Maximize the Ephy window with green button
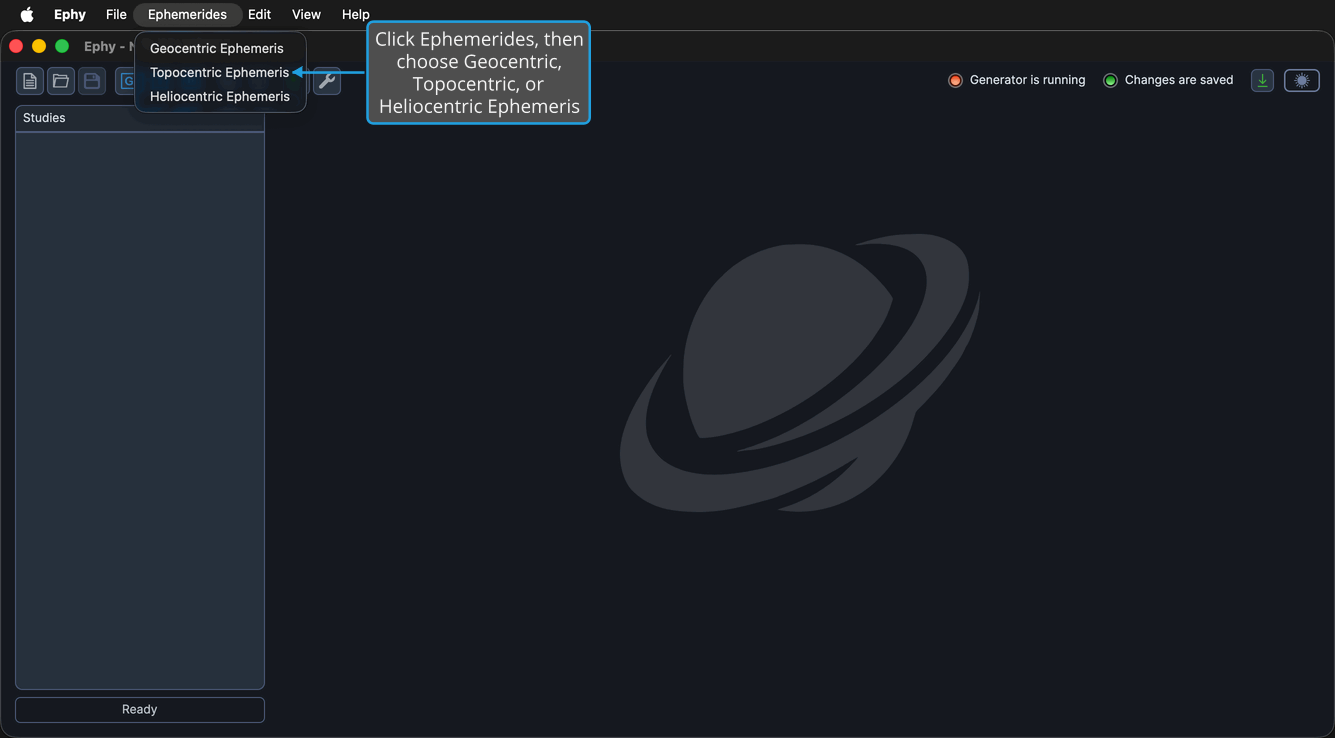The image size is (1335, 738). [x=62, y=46]
